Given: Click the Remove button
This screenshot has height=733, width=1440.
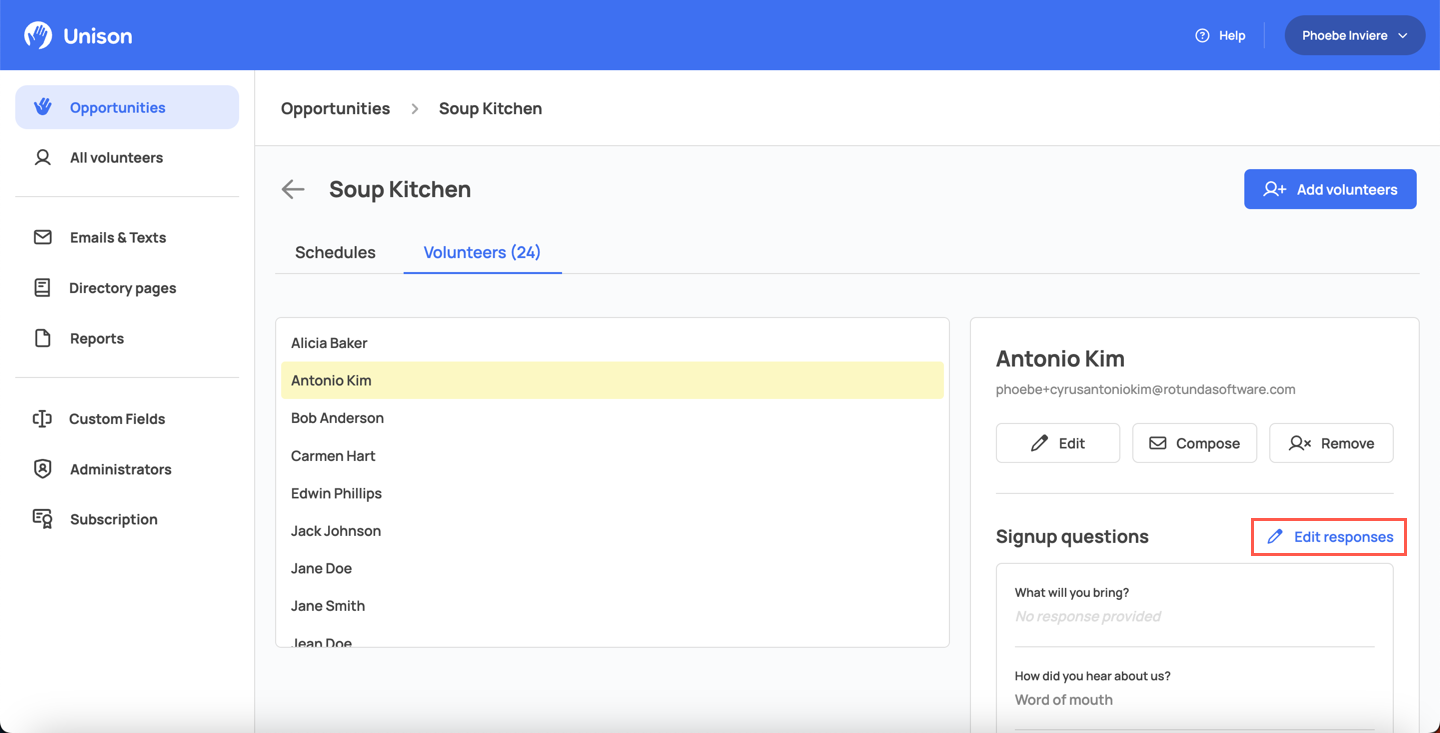Looking at the screenshot, I should pyautogui.click(x=1331, y=443).
